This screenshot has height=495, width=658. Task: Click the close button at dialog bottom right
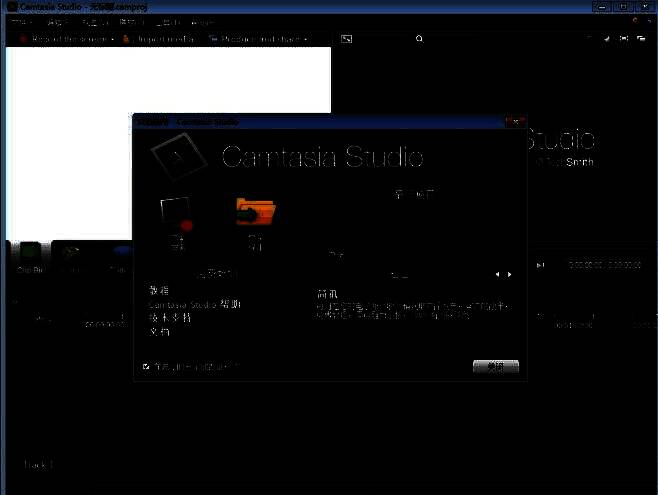click(x=495, y=367)
